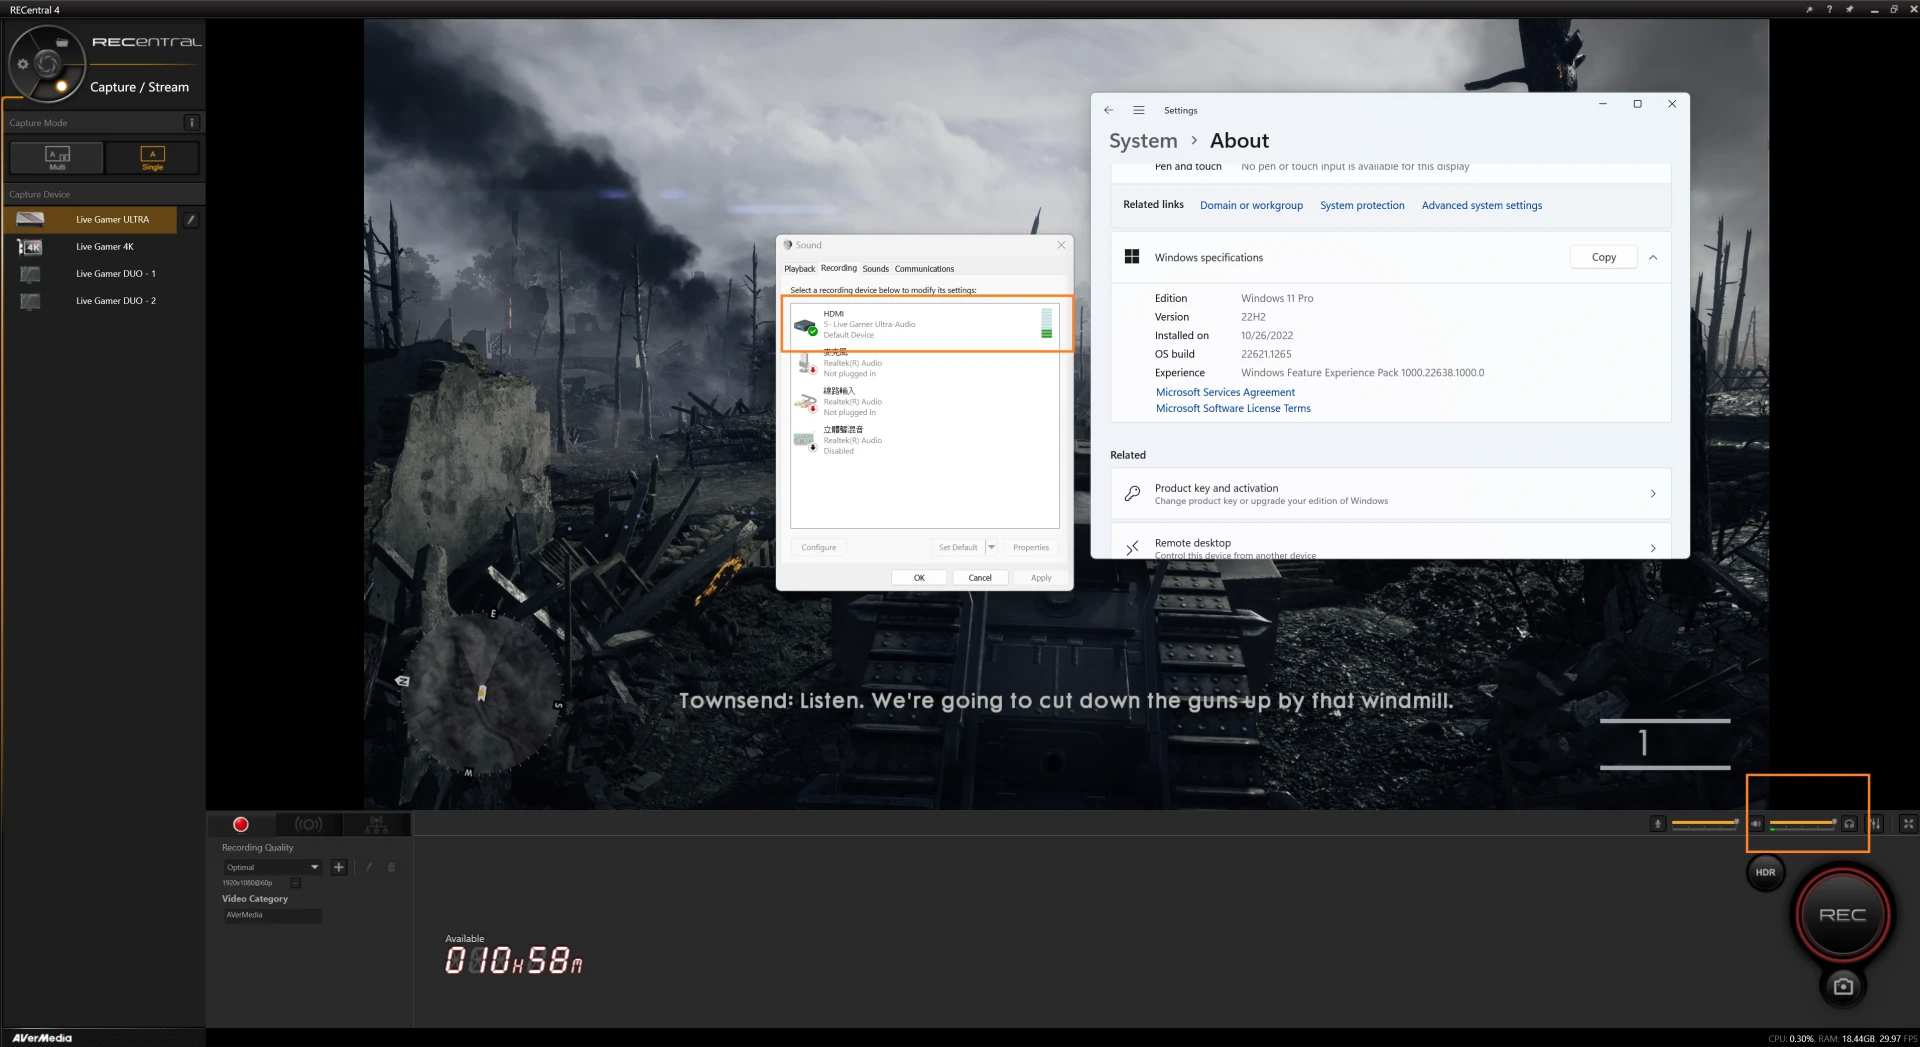
Task: Switch capture mode to Multi
Action: [57, 157]
